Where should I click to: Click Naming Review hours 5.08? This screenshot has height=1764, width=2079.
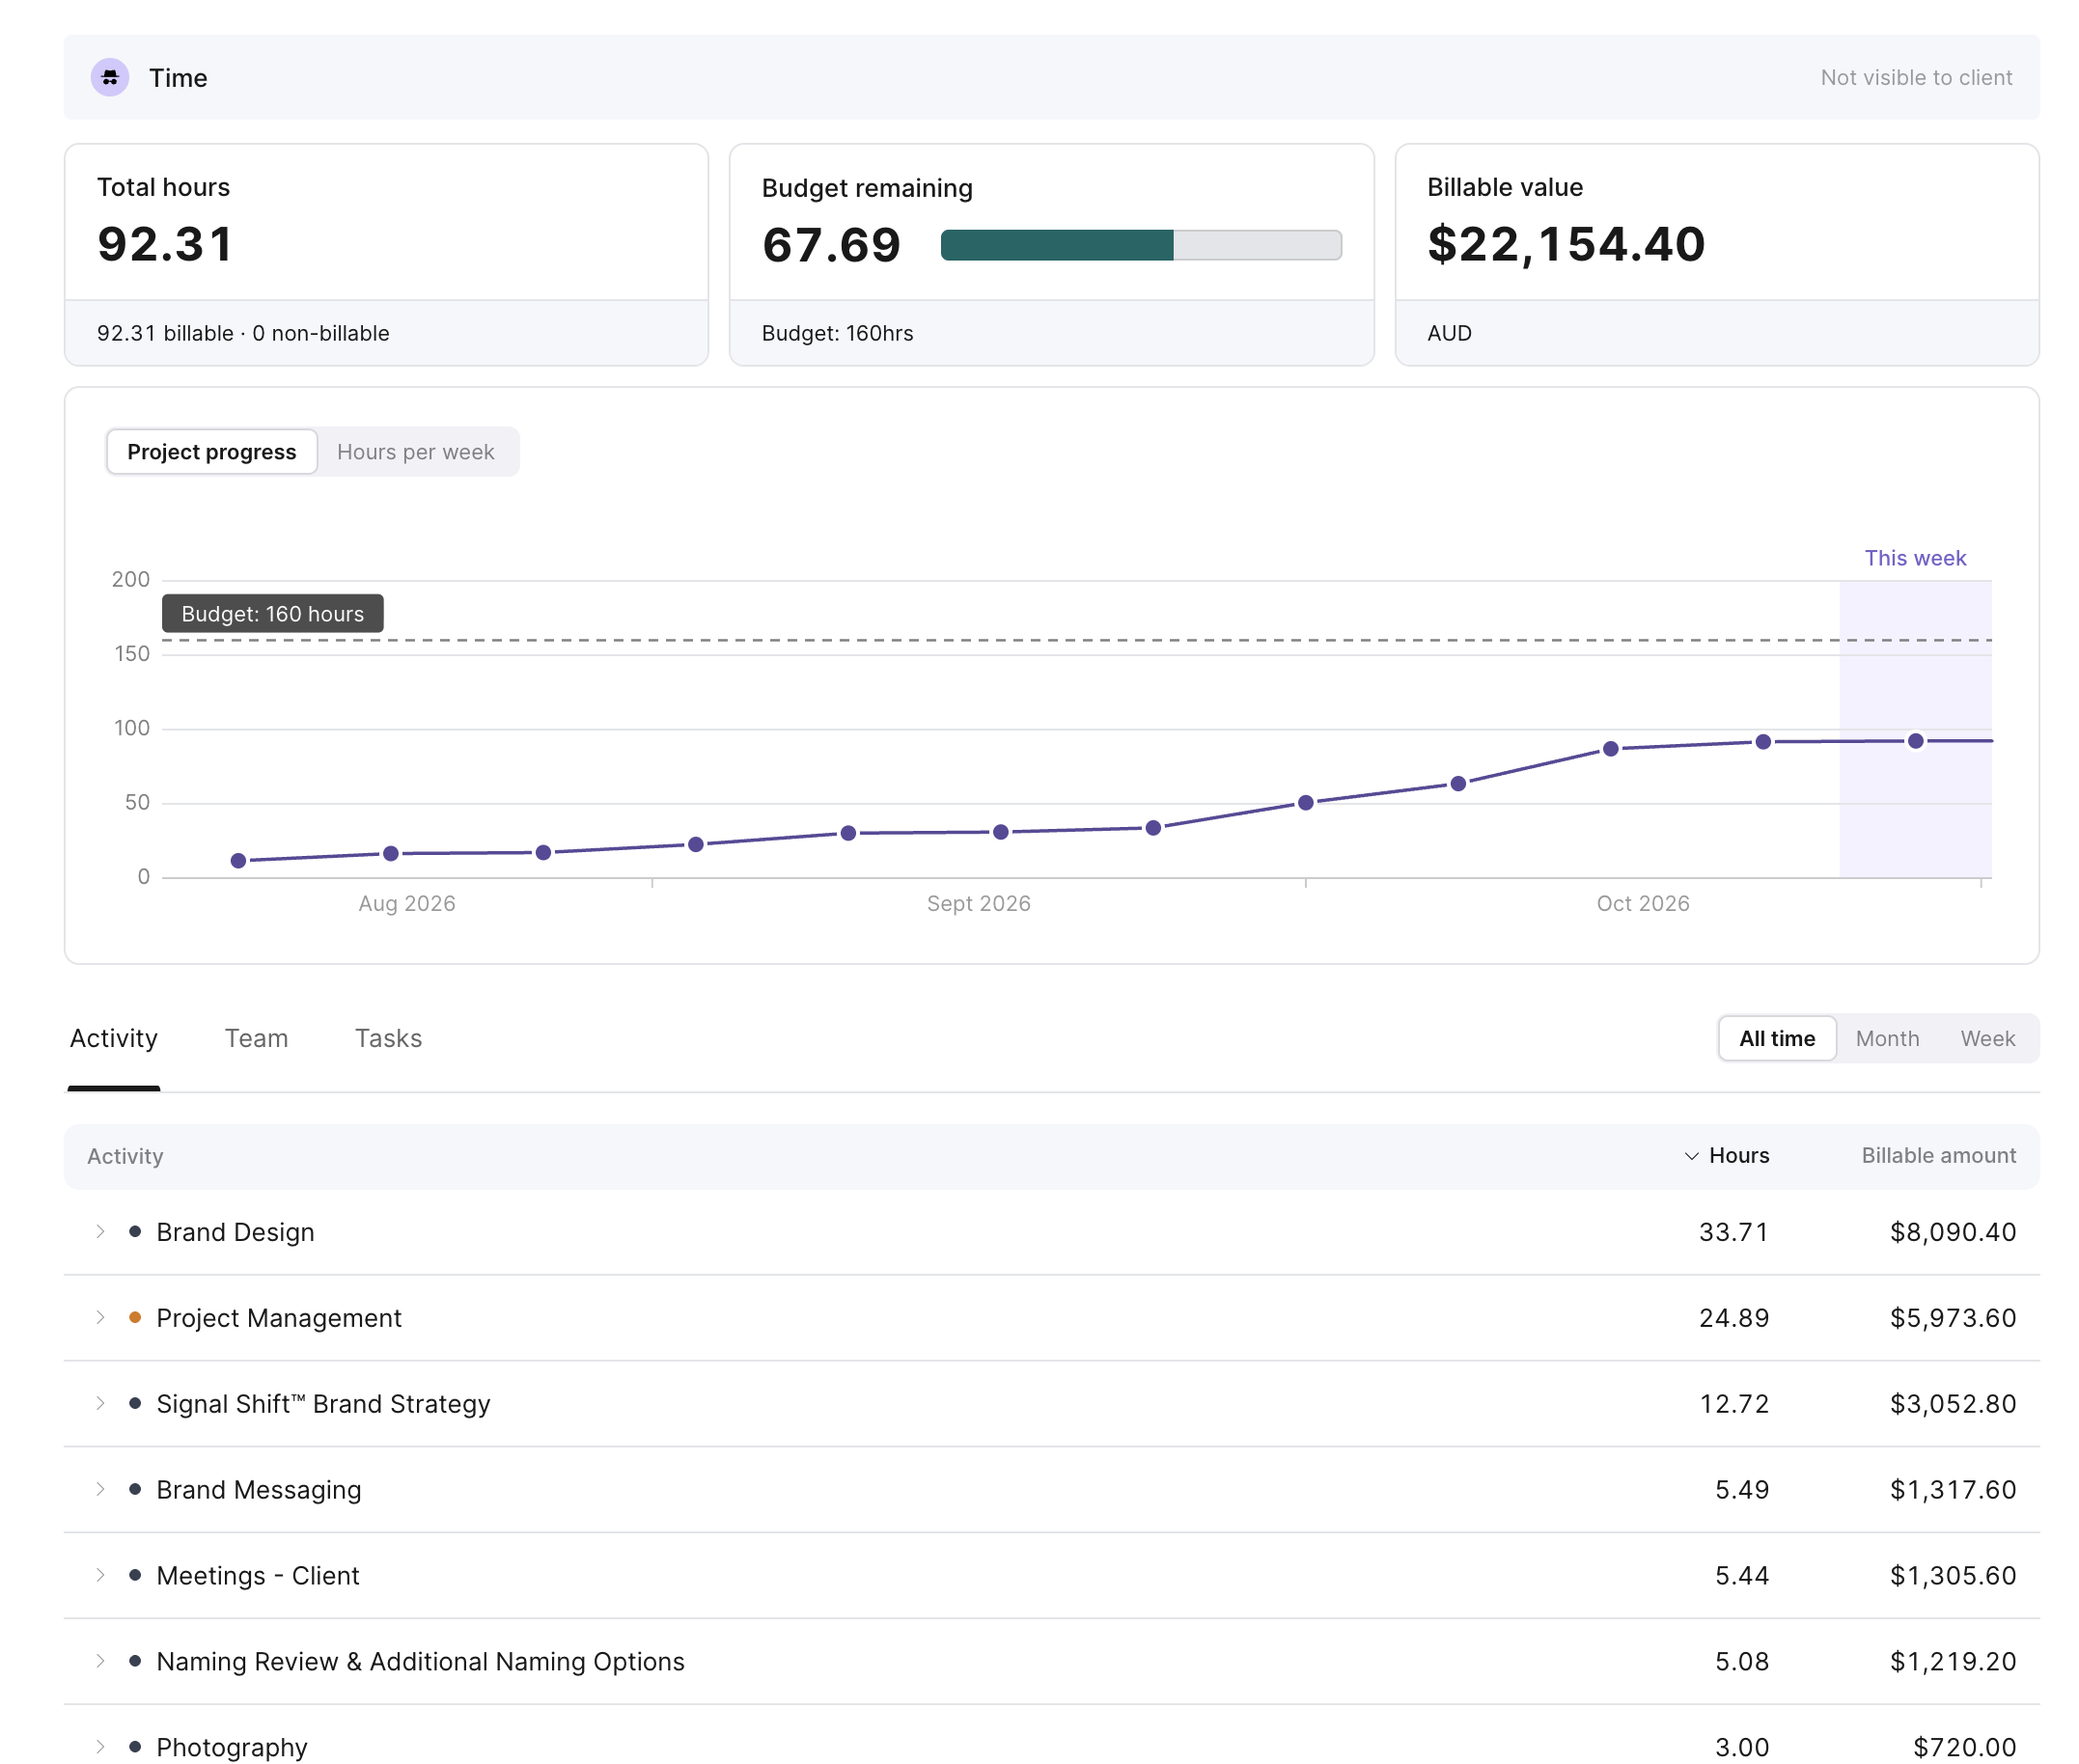point(1742,1662)
